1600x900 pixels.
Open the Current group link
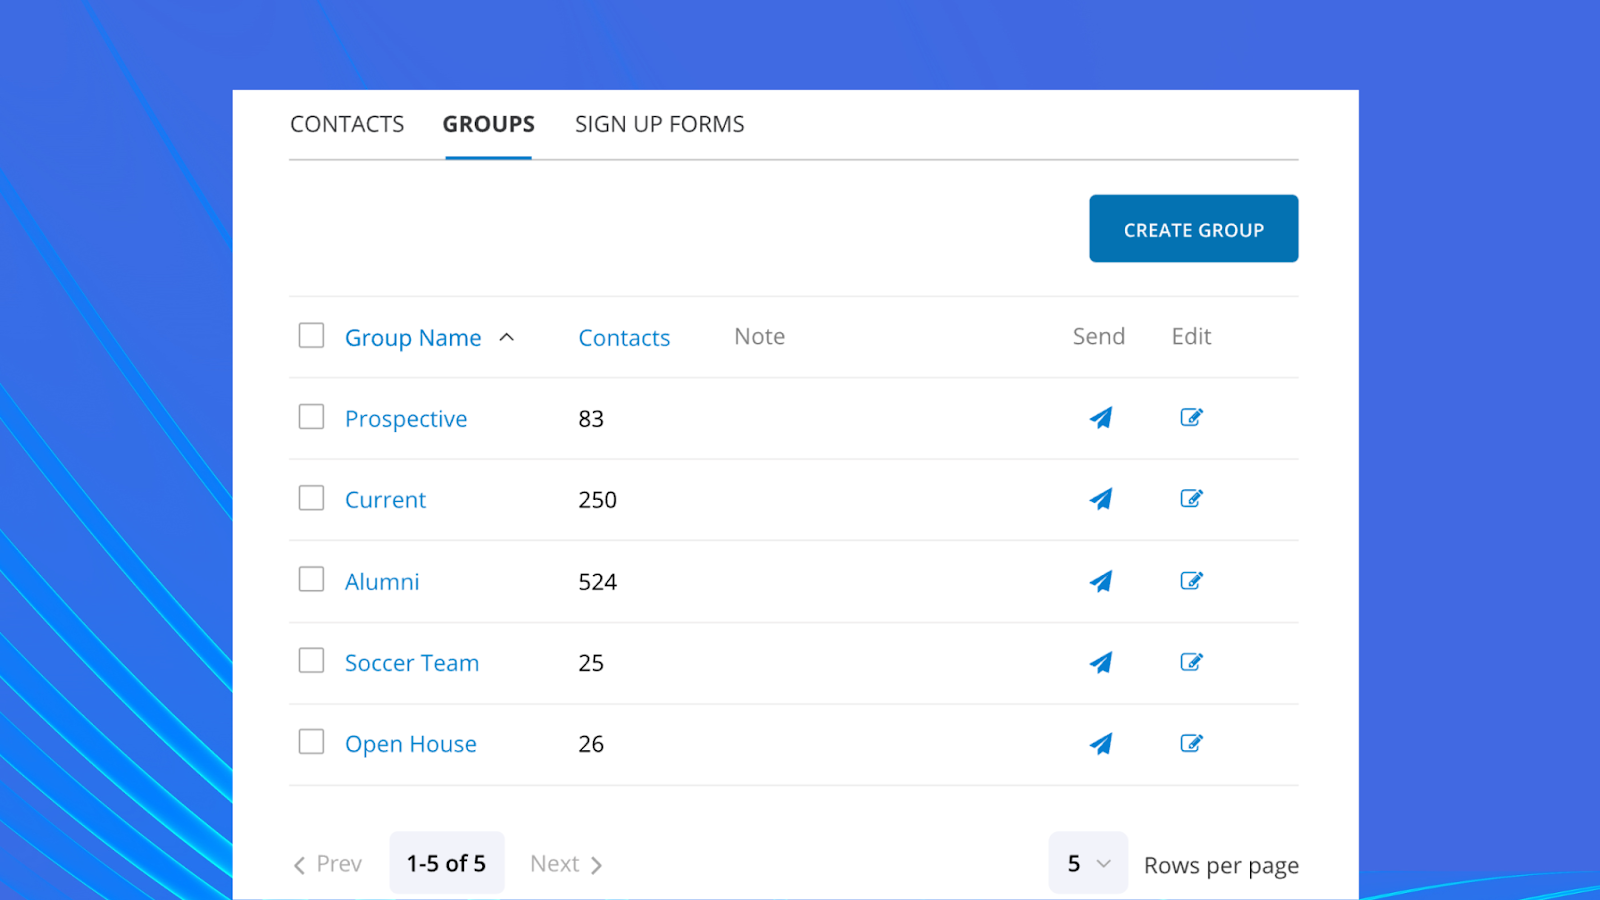point(385,500)
